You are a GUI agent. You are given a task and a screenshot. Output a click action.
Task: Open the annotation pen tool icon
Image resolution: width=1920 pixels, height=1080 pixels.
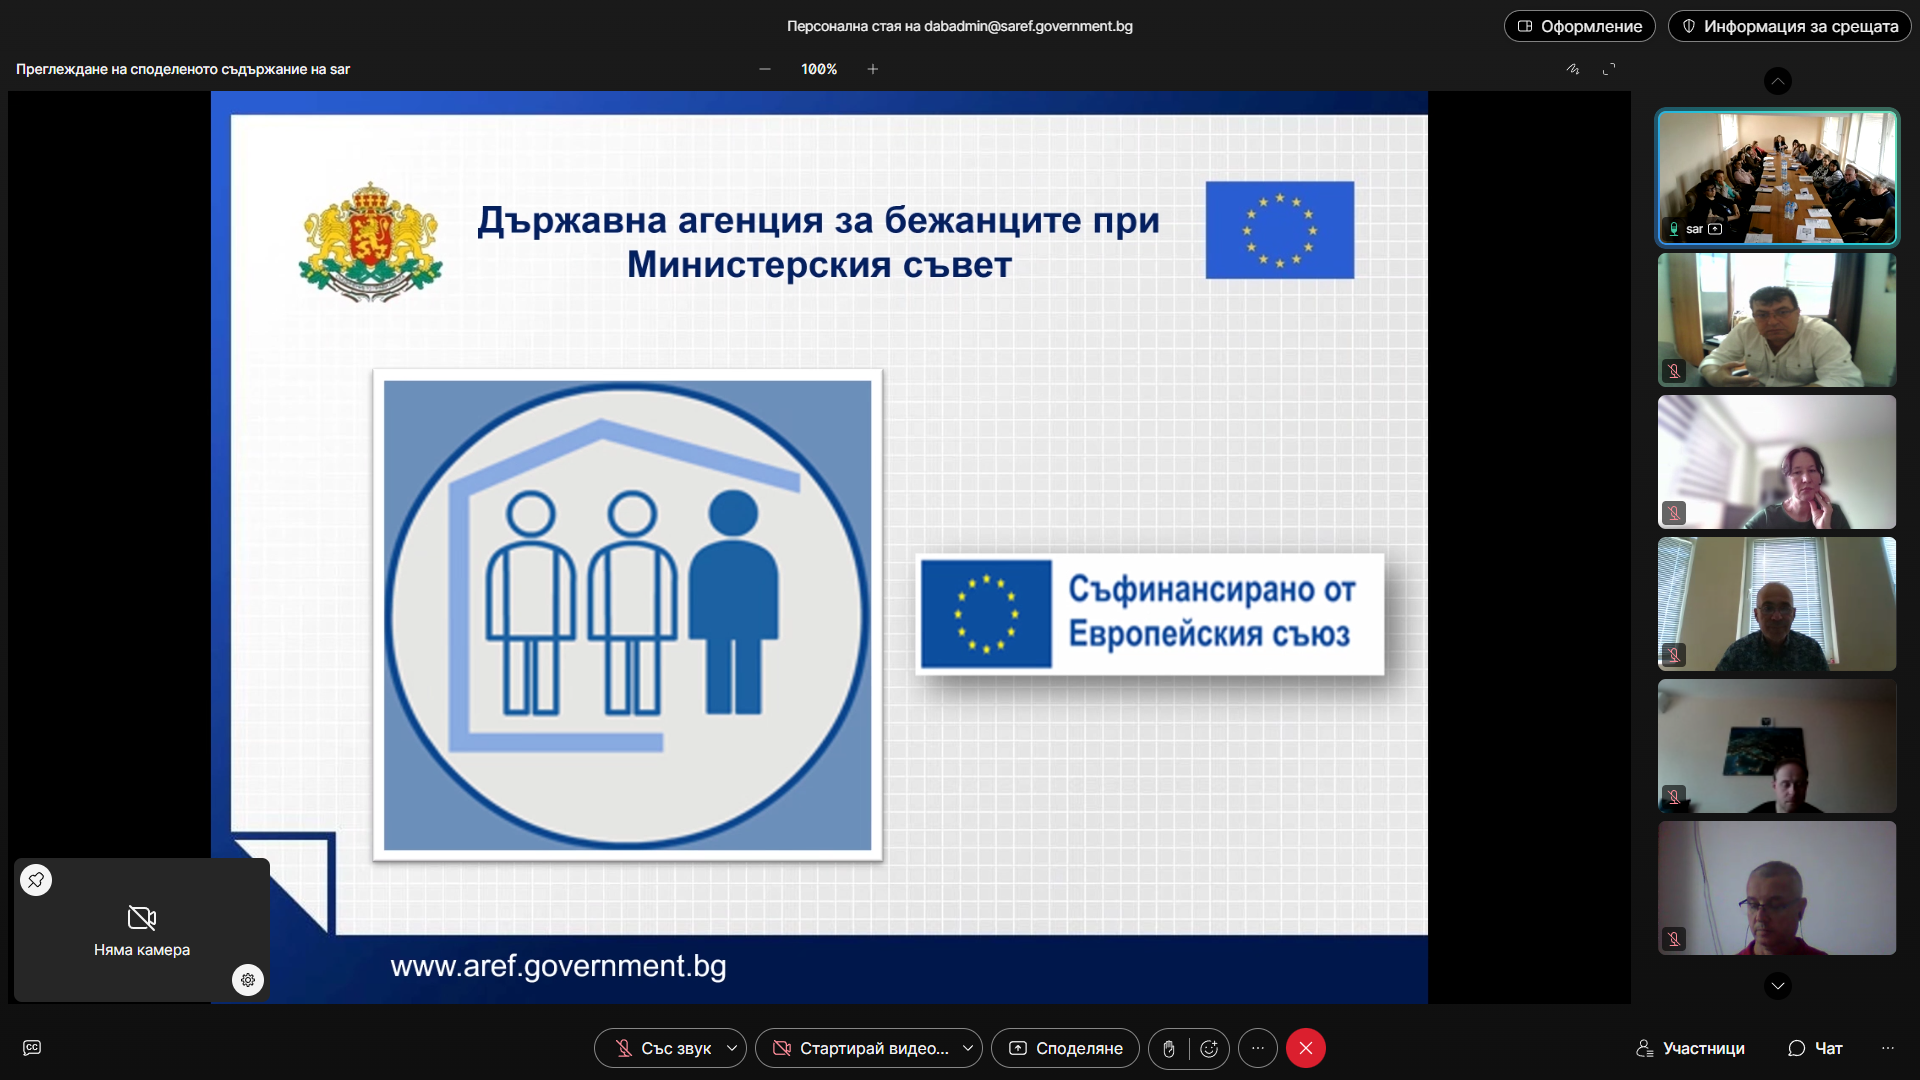tap(1573, 69)
